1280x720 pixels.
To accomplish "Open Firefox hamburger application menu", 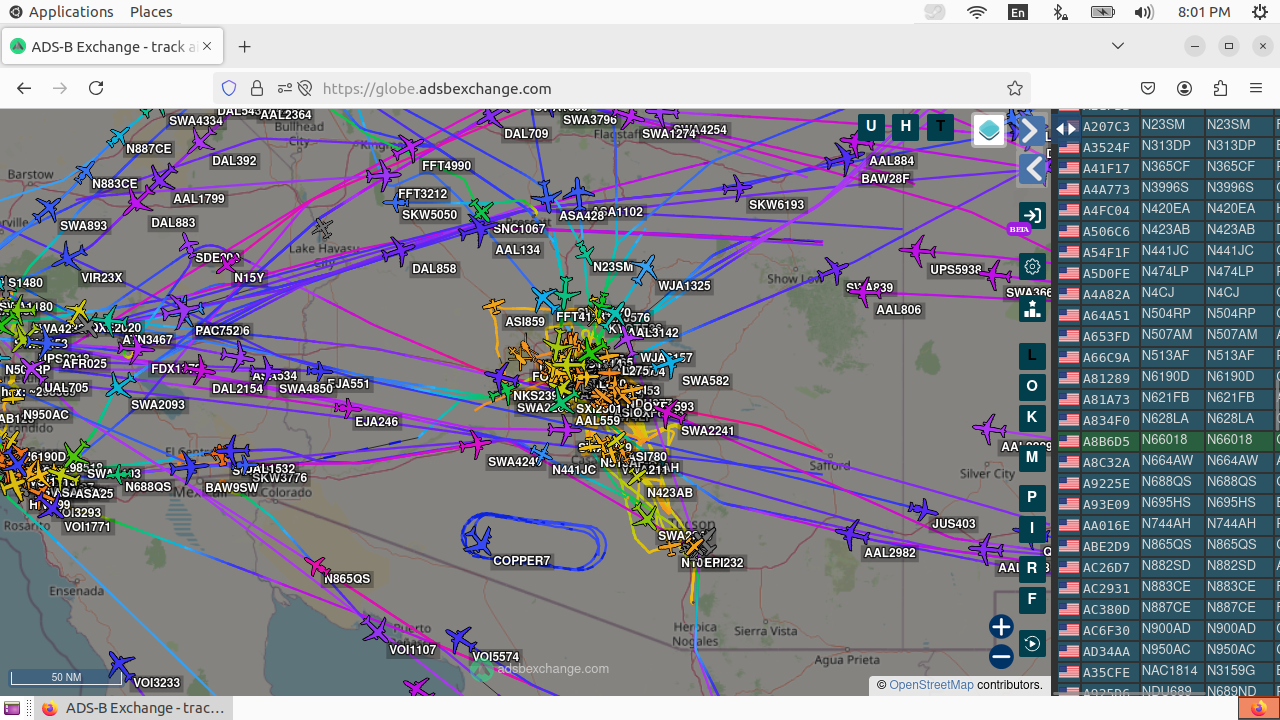I will [x=1256, y=88].
